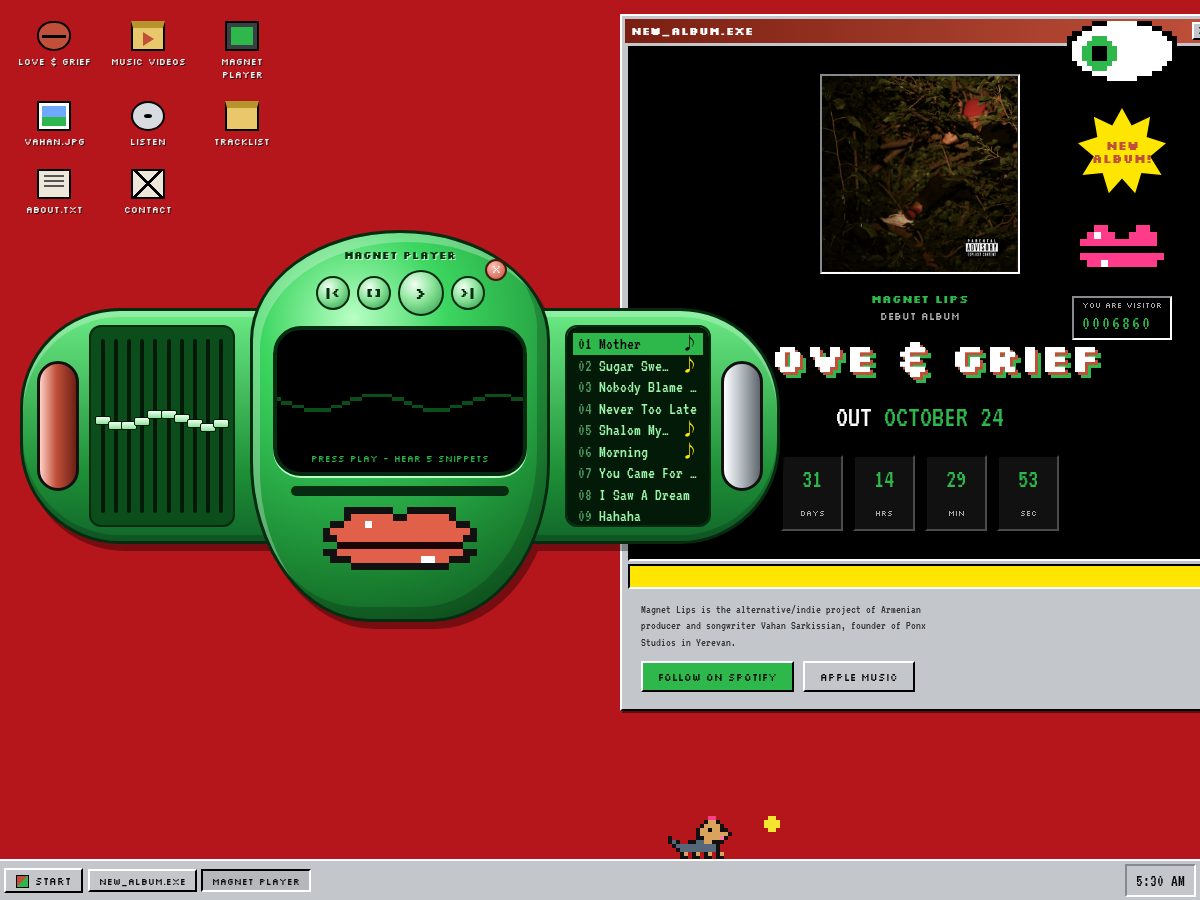This screenshot has width=1200, height=900.
Task: Click the pixel mouse above taskbar
Action: click(x=700, y=838)
